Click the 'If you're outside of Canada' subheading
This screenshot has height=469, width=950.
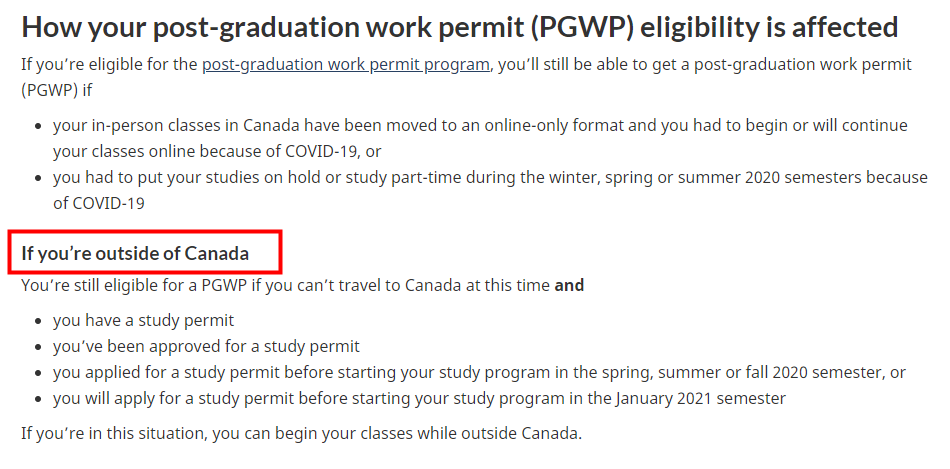point(135,253)
